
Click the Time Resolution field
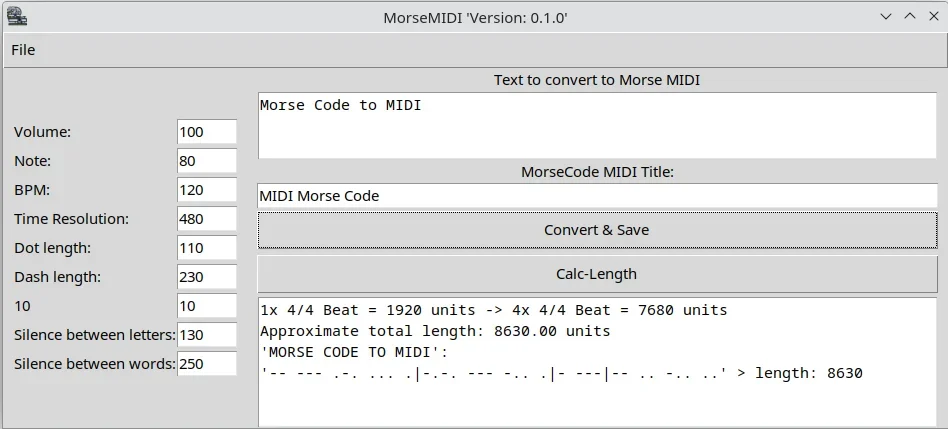click(206, 219)
